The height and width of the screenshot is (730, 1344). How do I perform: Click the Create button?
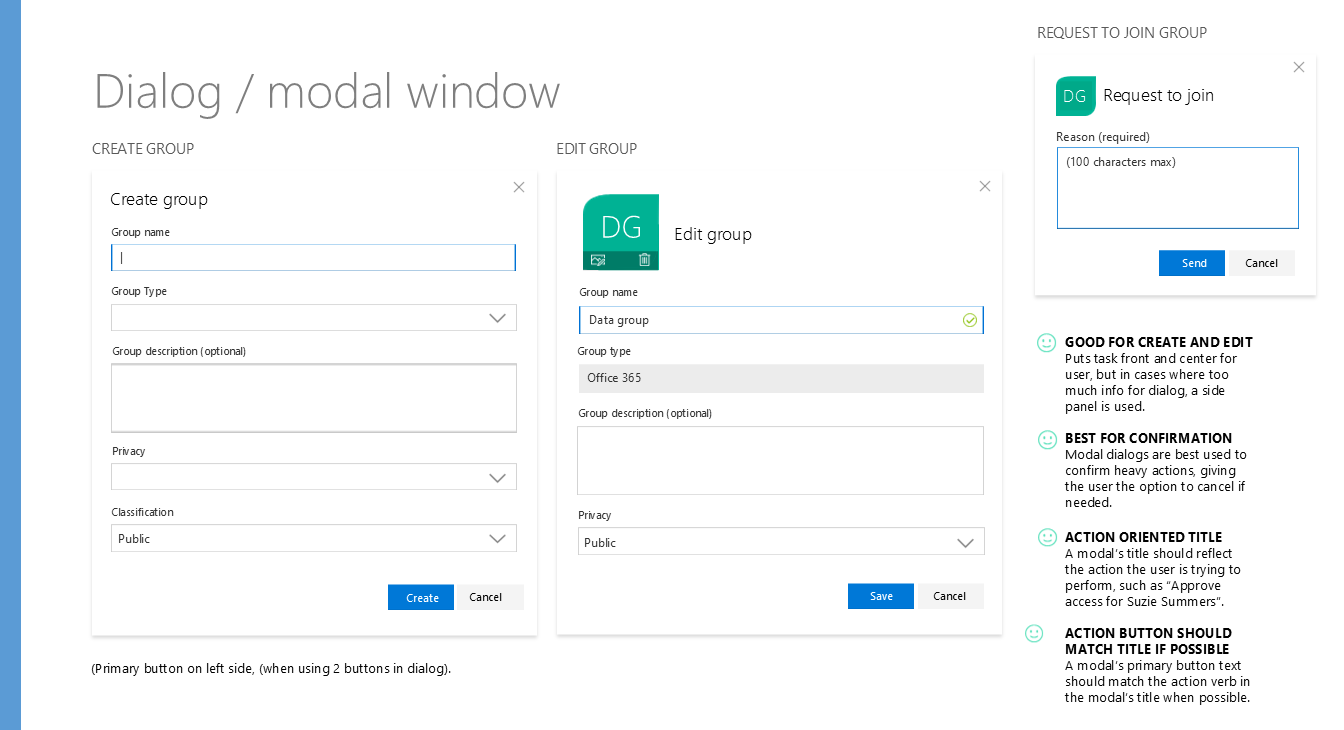[x=421, y=597]
